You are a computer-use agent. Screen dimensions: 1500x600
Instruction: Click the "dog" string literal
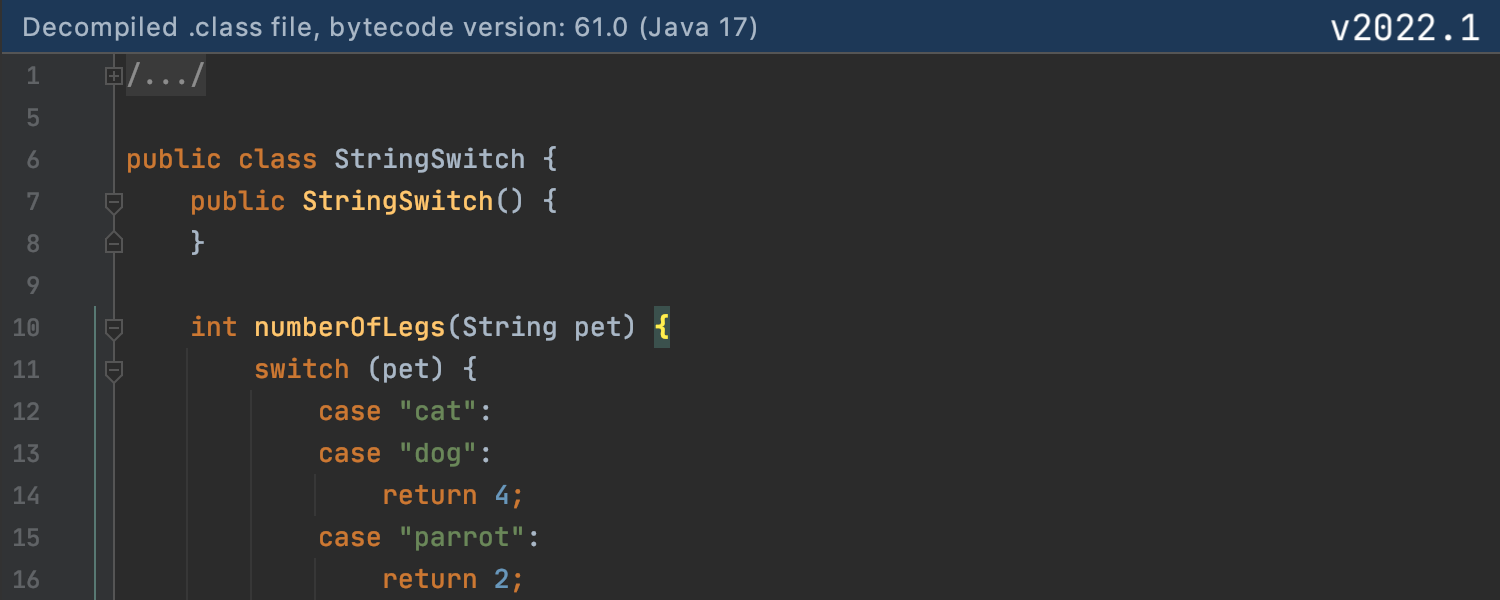(x=439, y=454)
